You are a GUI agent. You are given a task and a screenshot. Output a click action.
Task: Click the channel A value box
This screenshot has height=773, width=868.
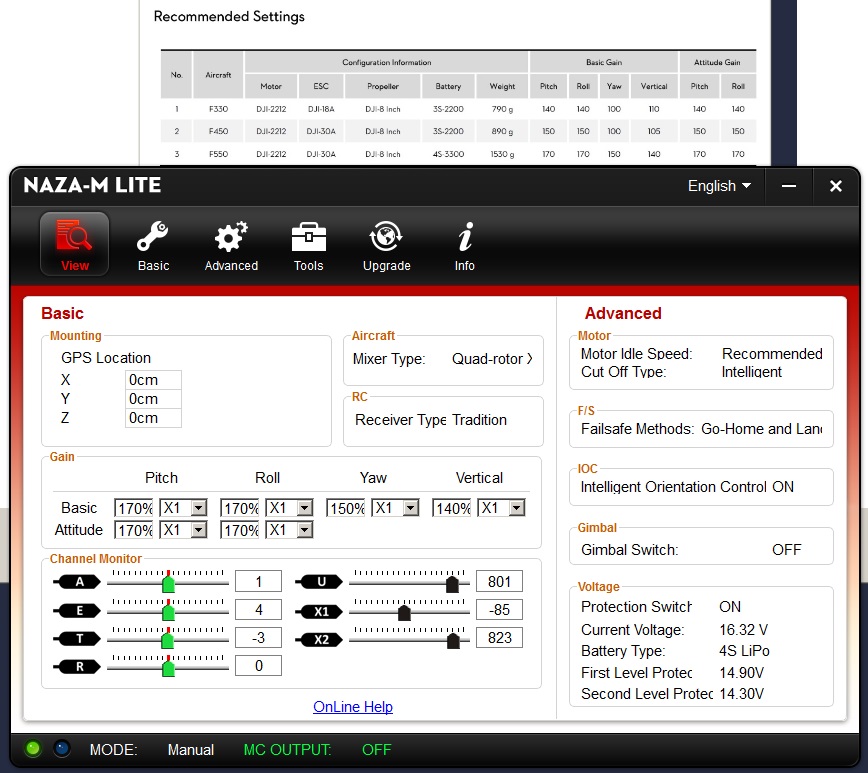click(x=259, y=581)
